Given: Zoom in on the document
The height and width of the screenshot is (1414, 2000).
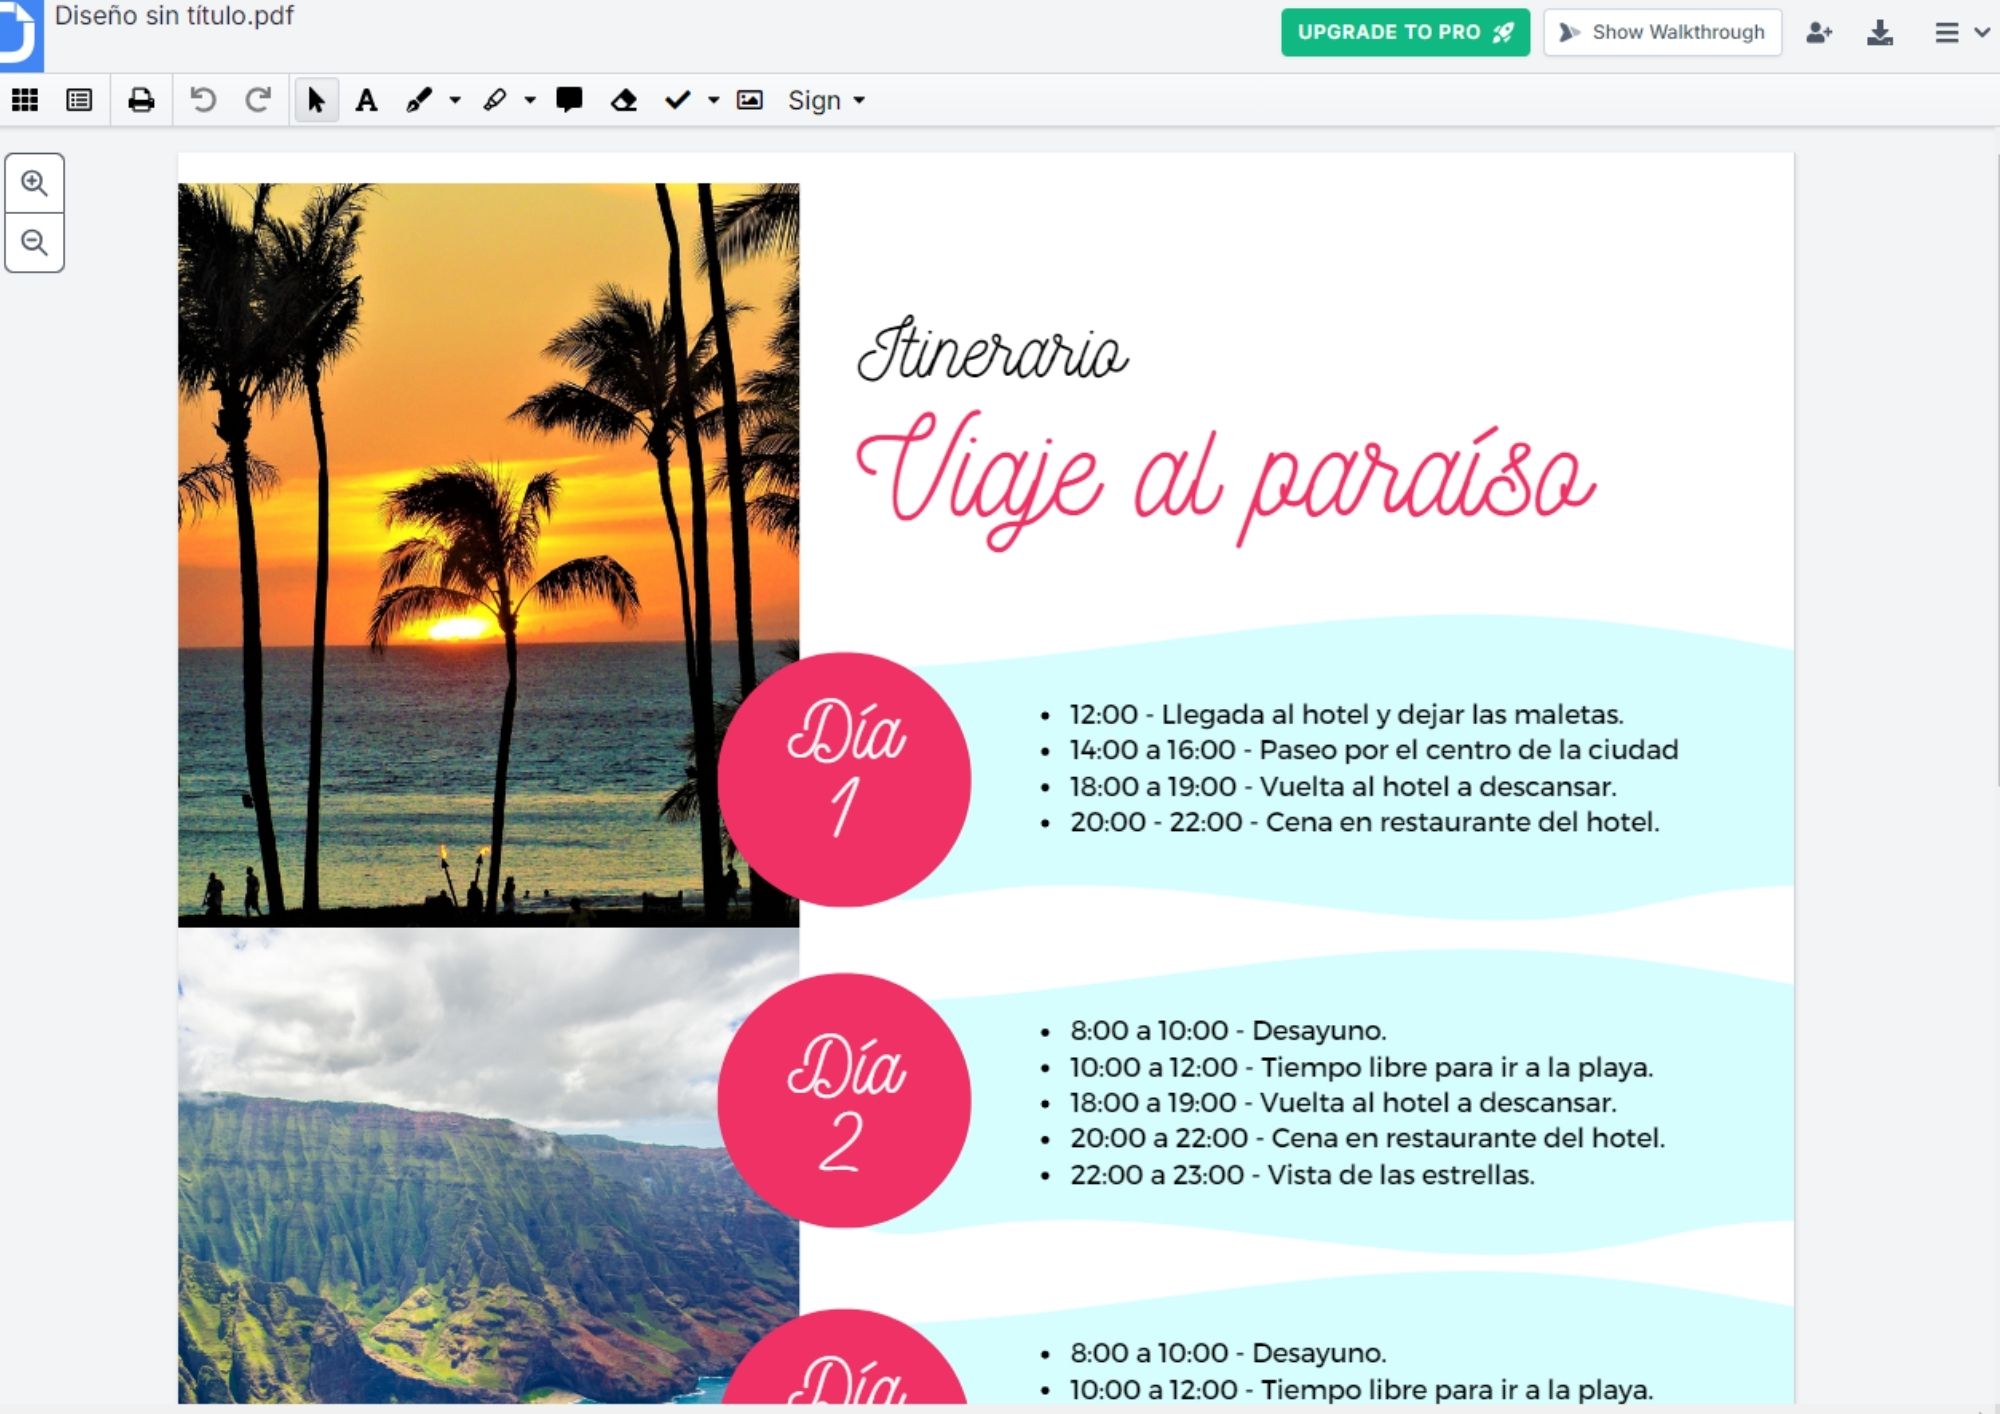Looking at the screenshot, I should click(35, 183).
